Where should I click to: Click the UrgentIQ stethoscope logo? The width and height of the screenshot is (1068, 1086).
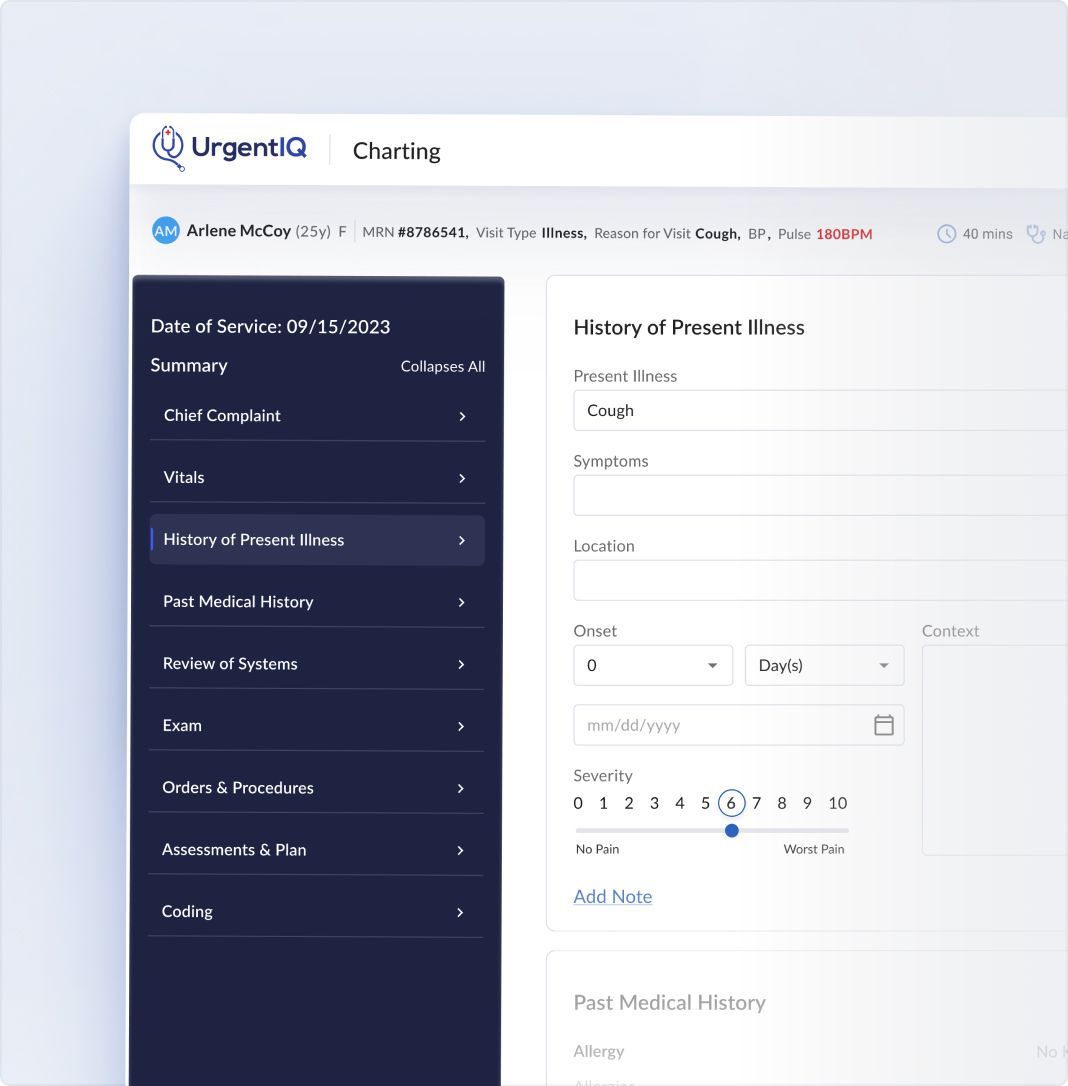tap(168, 147)
